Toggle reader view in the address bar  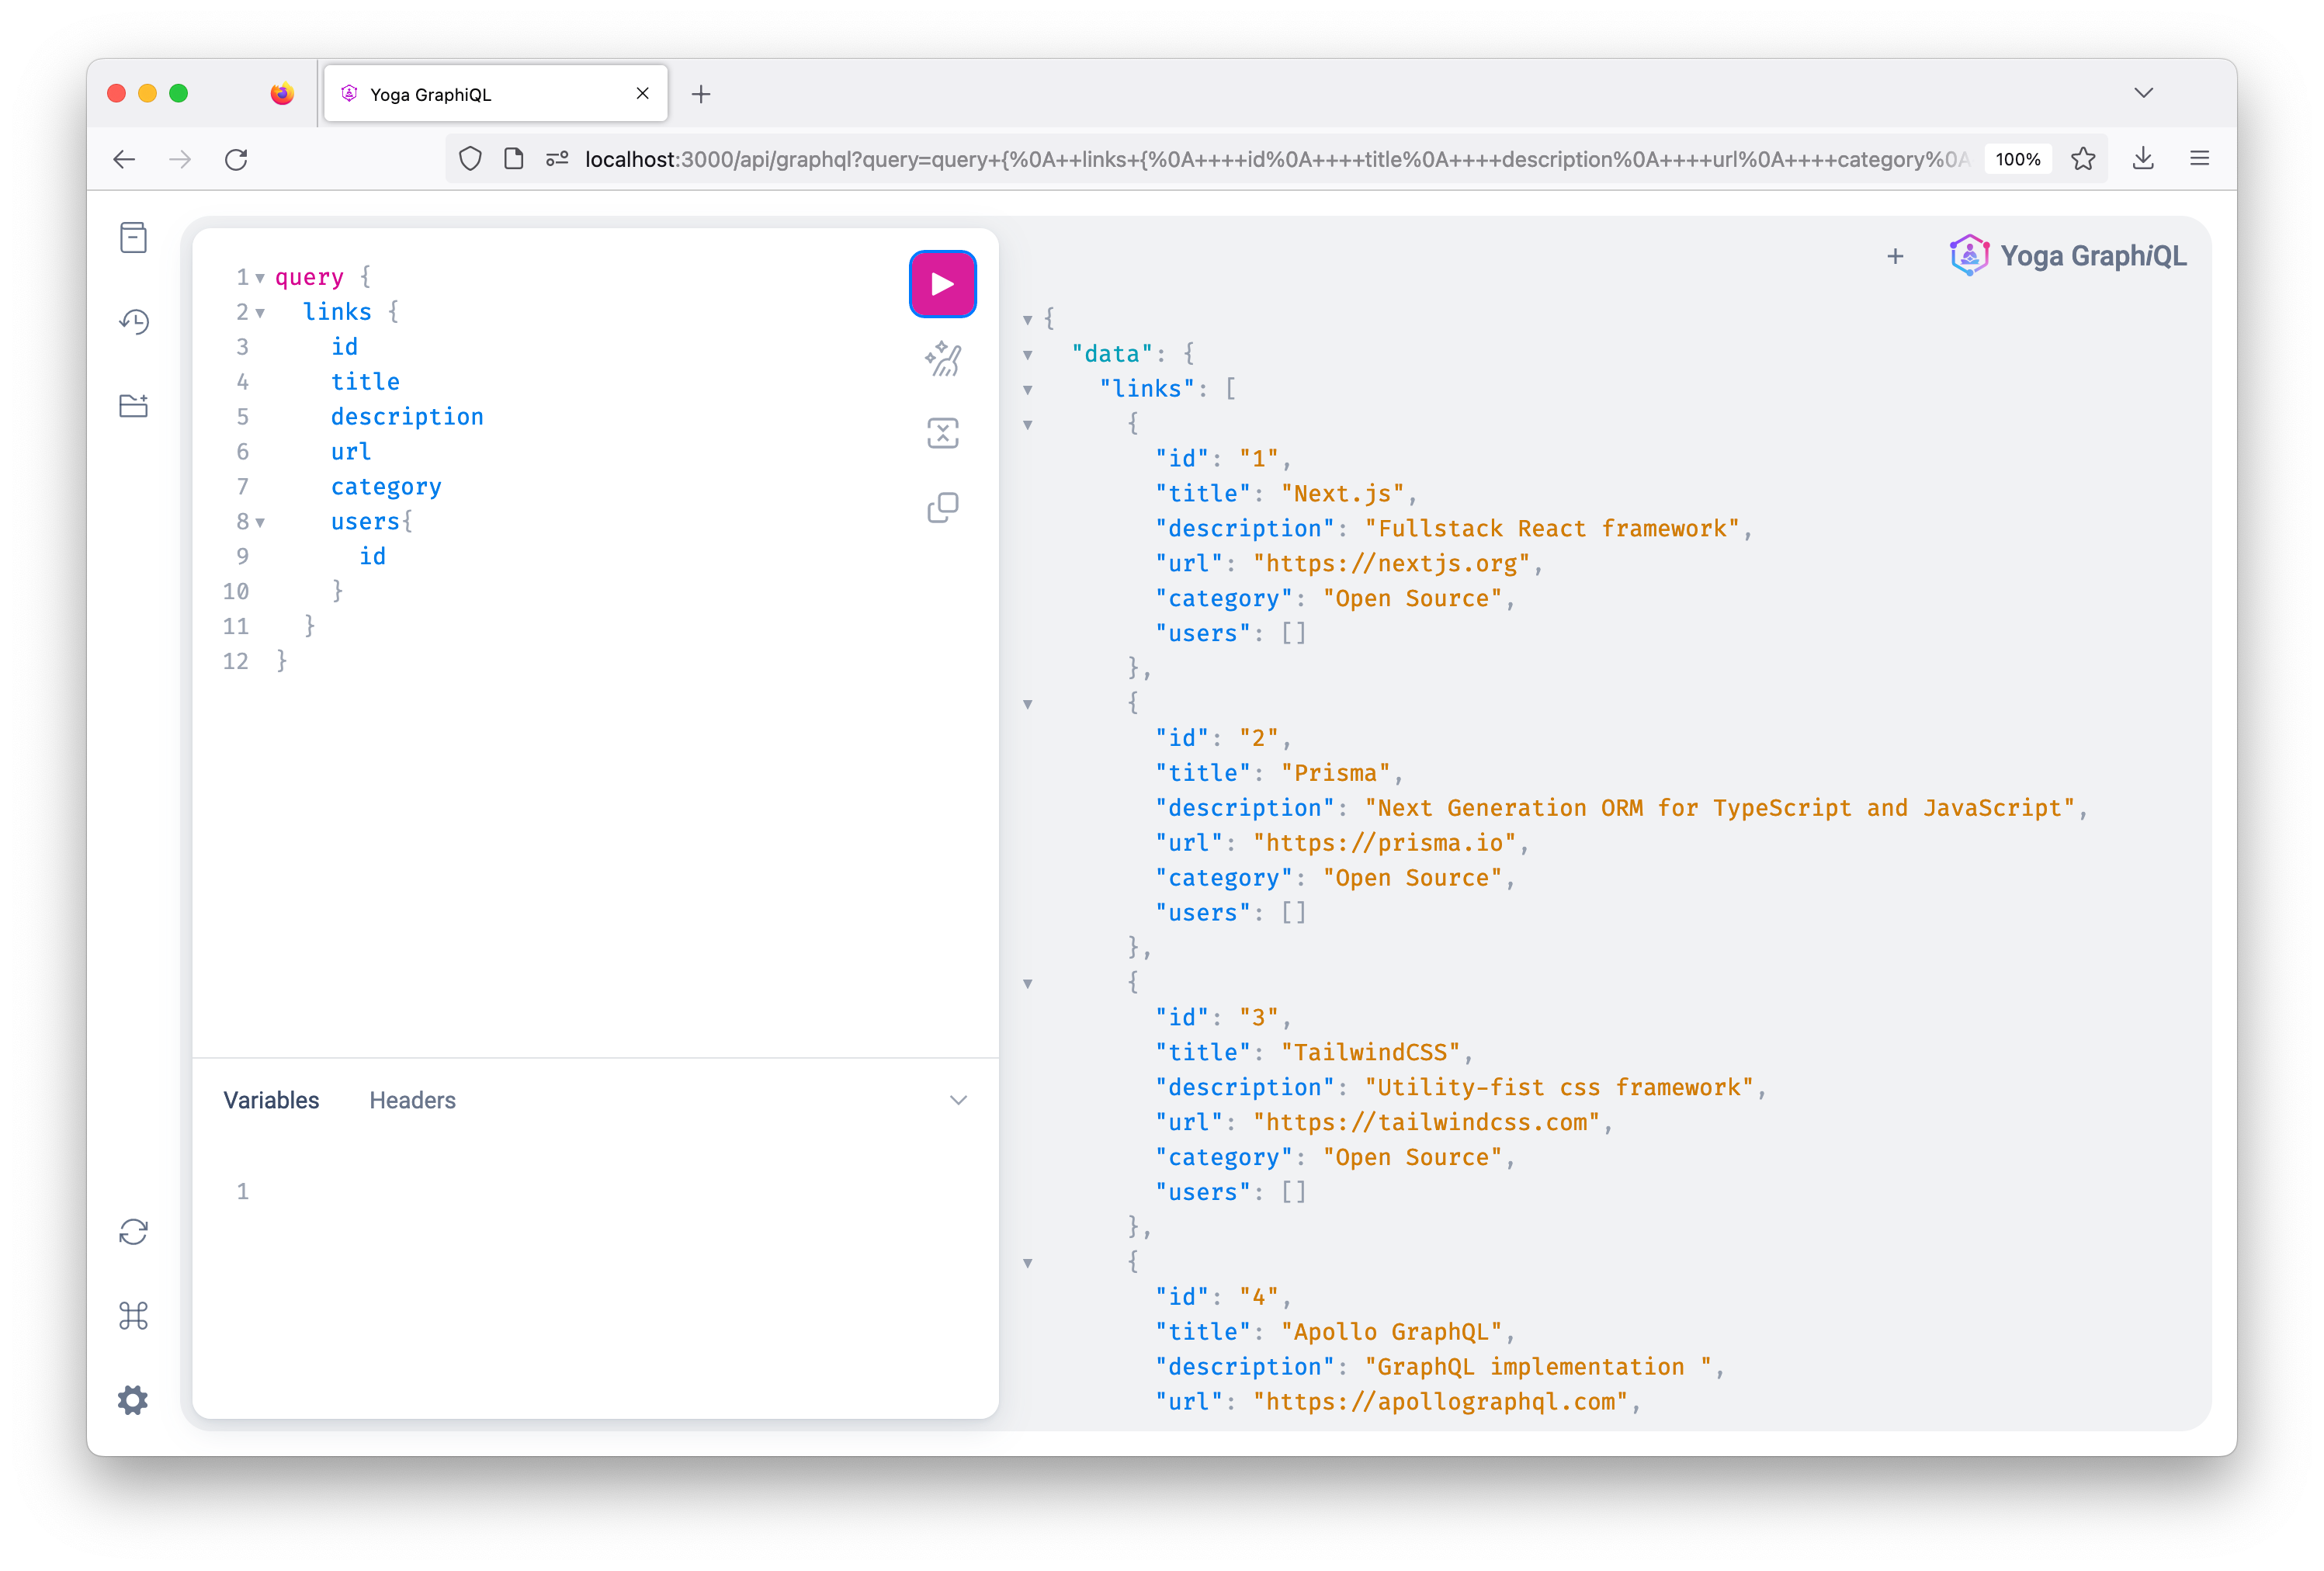(x=514, y=159)
